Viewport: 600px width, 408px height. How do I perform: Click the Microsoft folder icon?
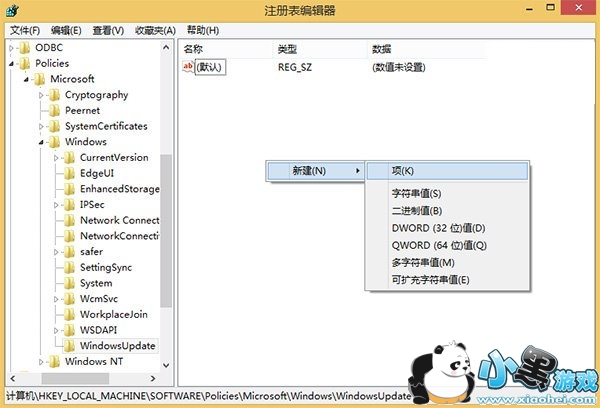(40, 79)
